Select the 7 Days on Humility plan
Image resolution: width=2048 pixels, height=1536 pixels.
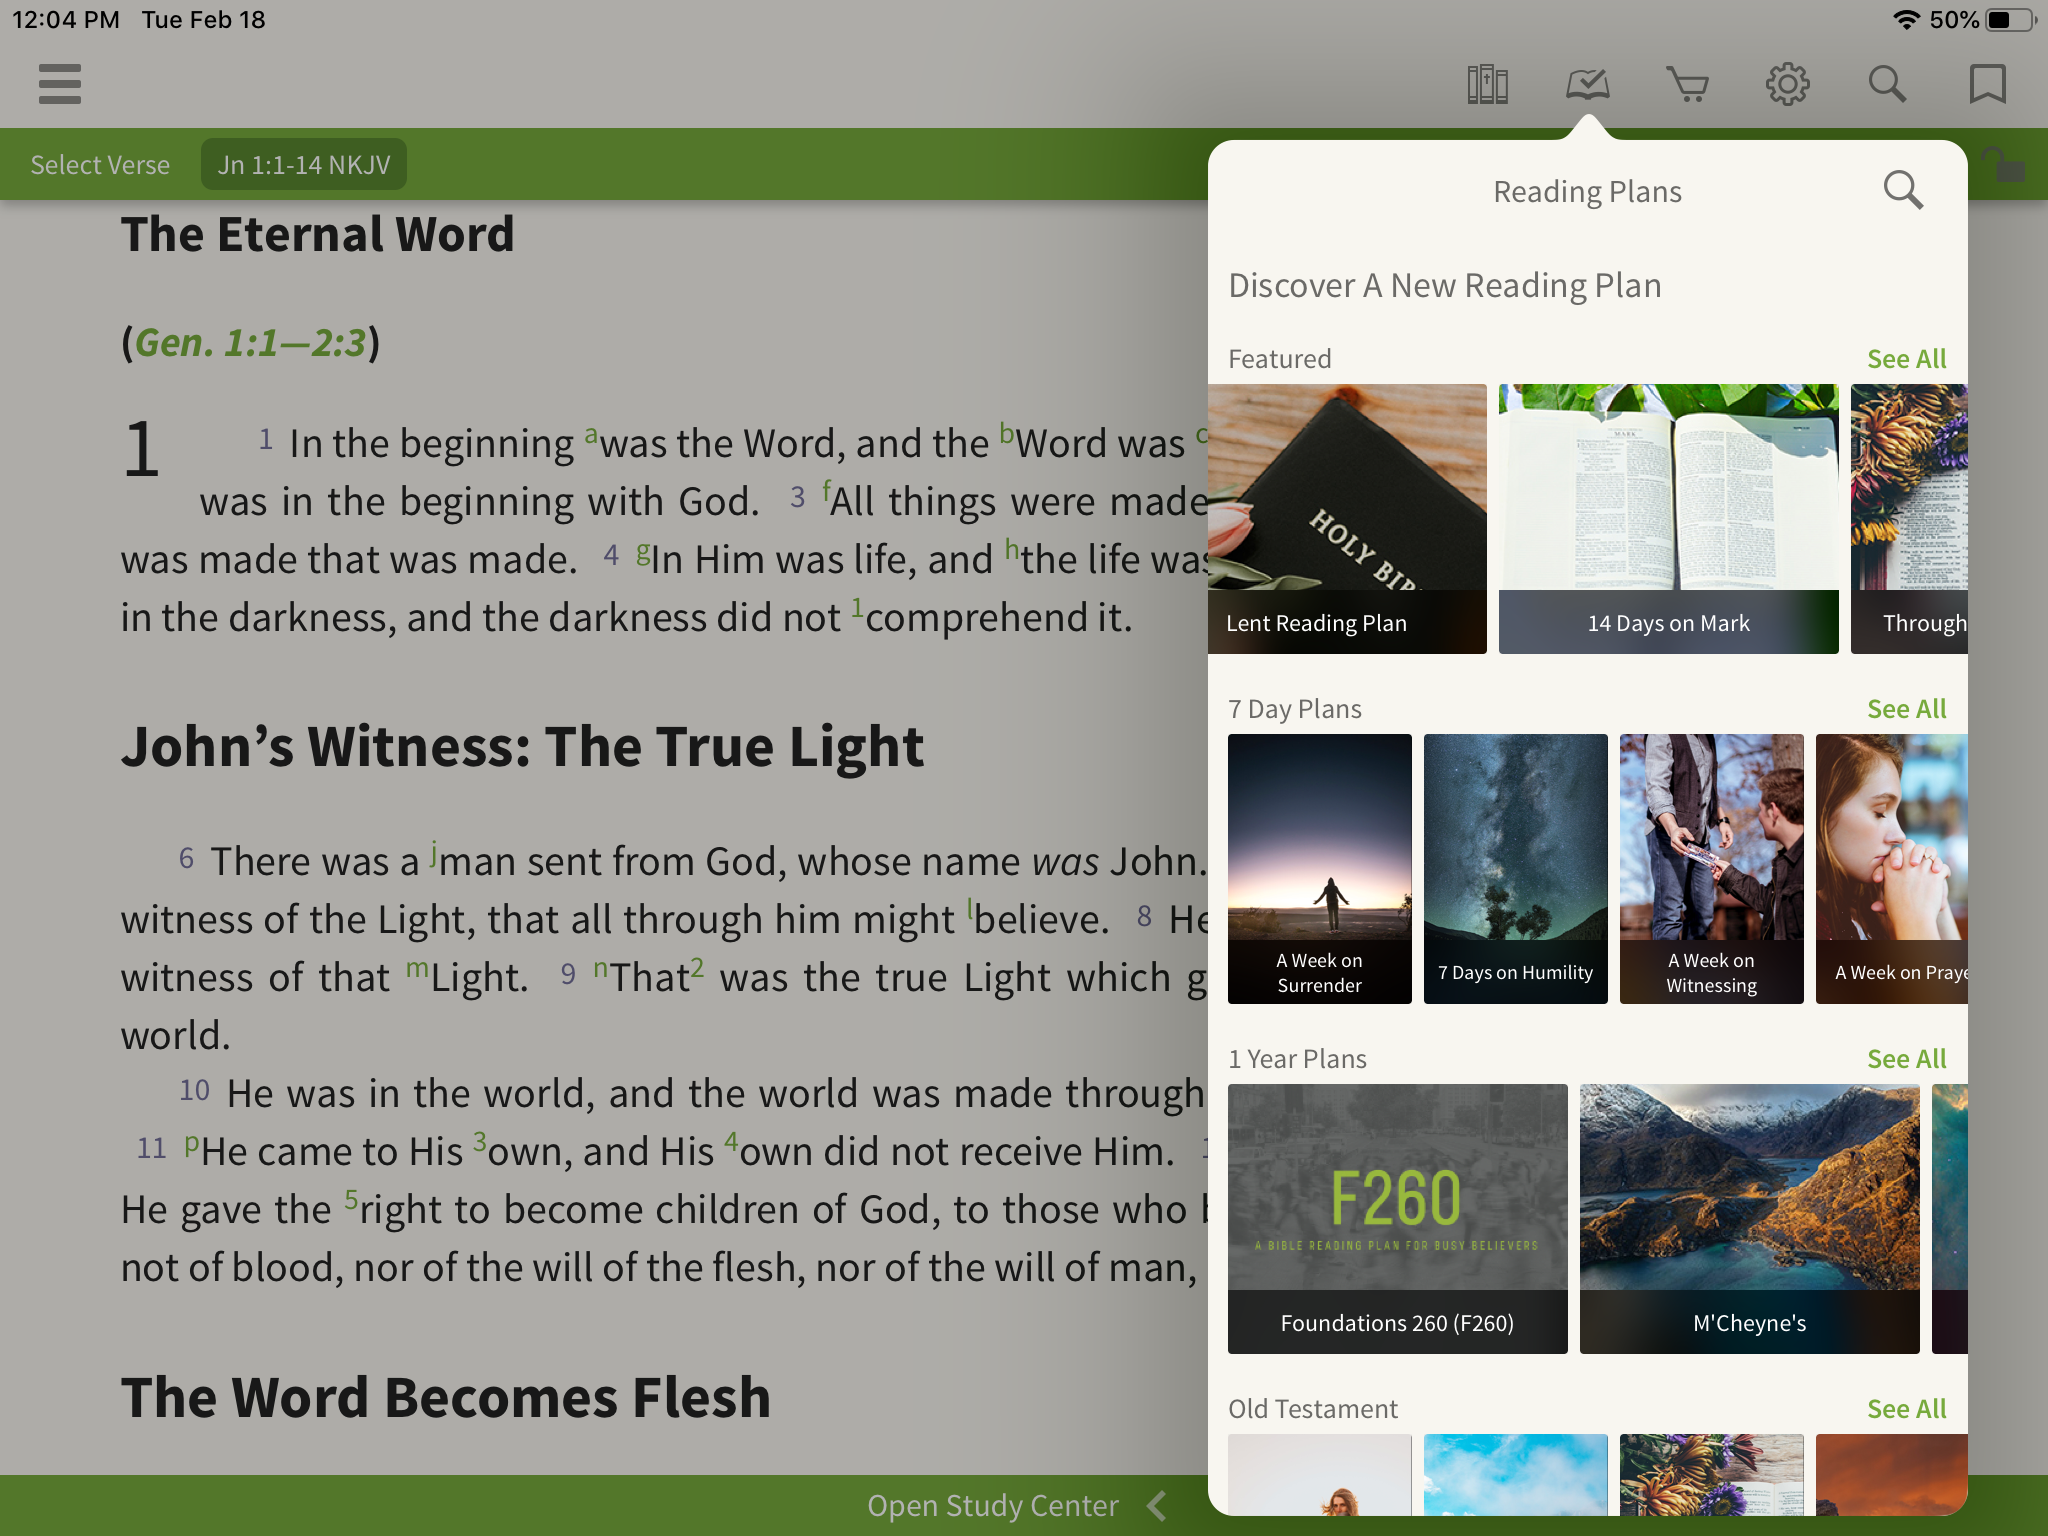pos(1514,868)
